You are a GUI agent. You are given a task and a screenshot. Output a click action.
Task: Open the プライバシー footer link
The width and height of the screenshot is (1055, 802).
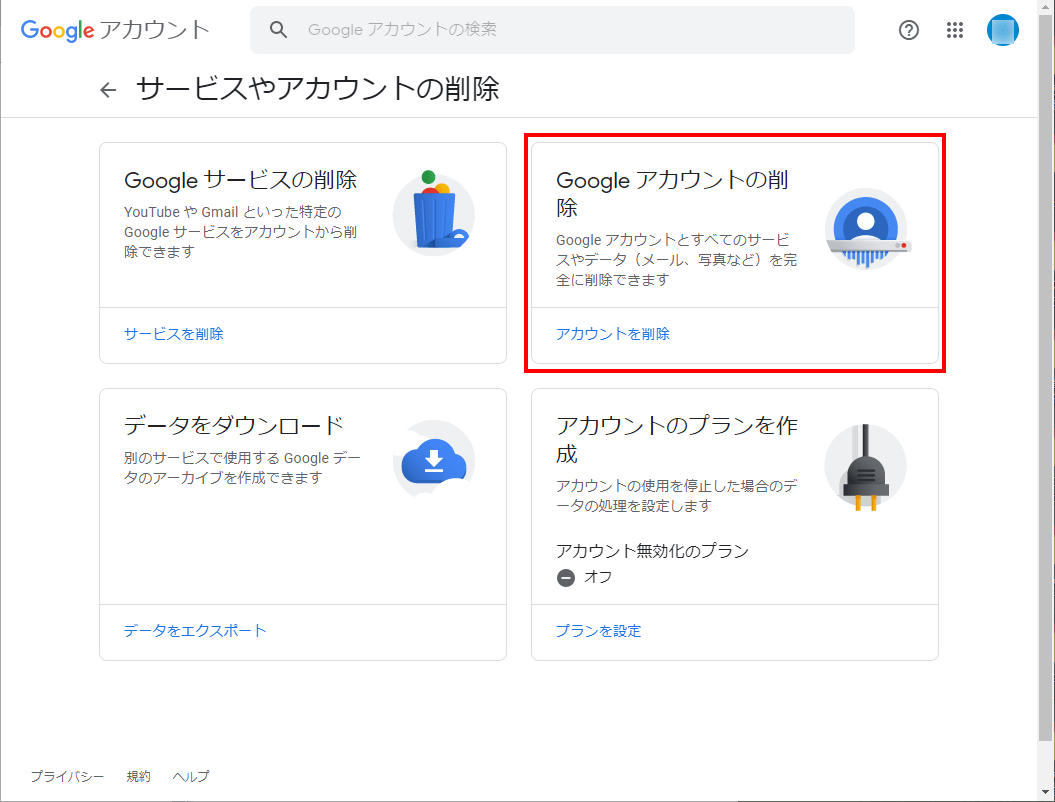click(67, 776)
